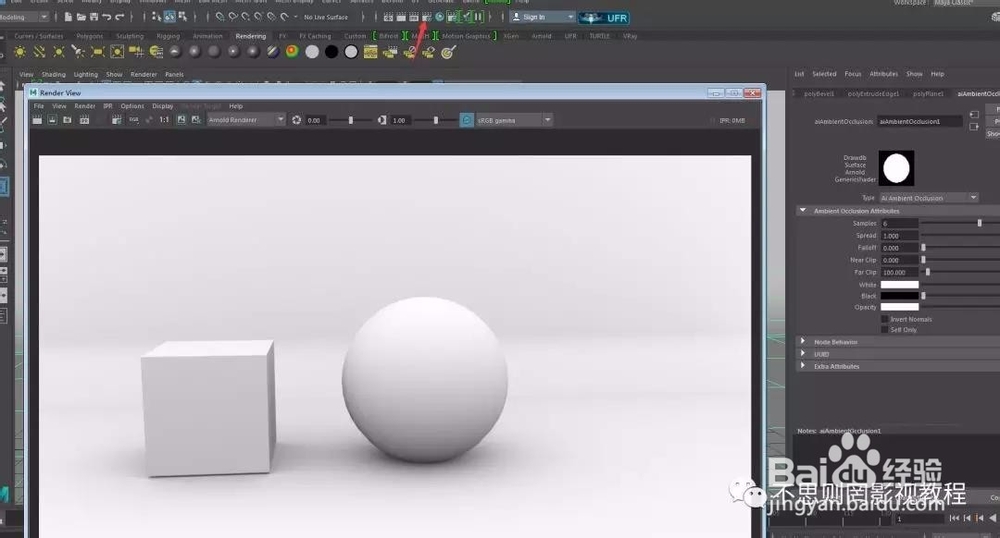Open sRGB gamma view transform dropdown
This screenshot has width=1000, height=538.
[x=513, y=120]
